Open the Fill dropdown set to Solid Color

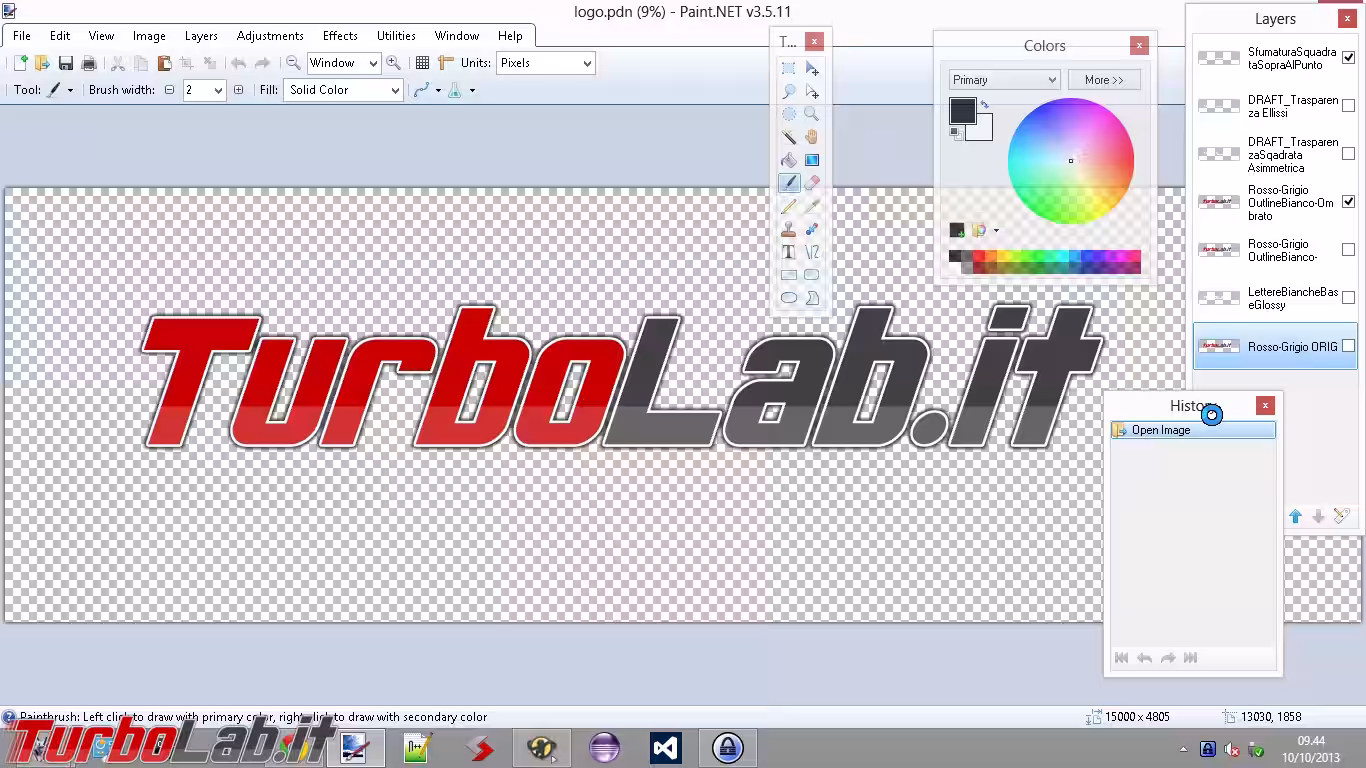[395, 89]
